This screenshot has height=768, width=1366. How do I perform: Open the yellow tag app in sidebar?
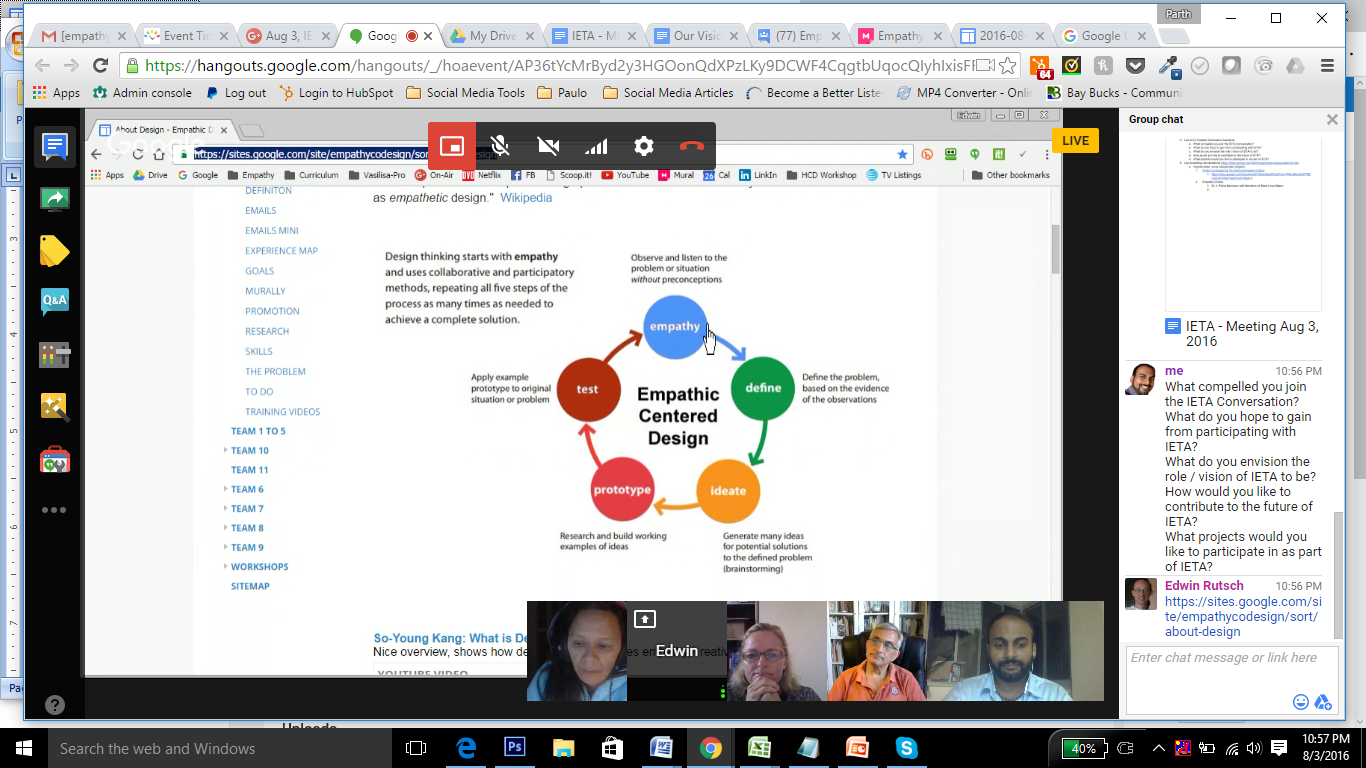tap(54, 251)
